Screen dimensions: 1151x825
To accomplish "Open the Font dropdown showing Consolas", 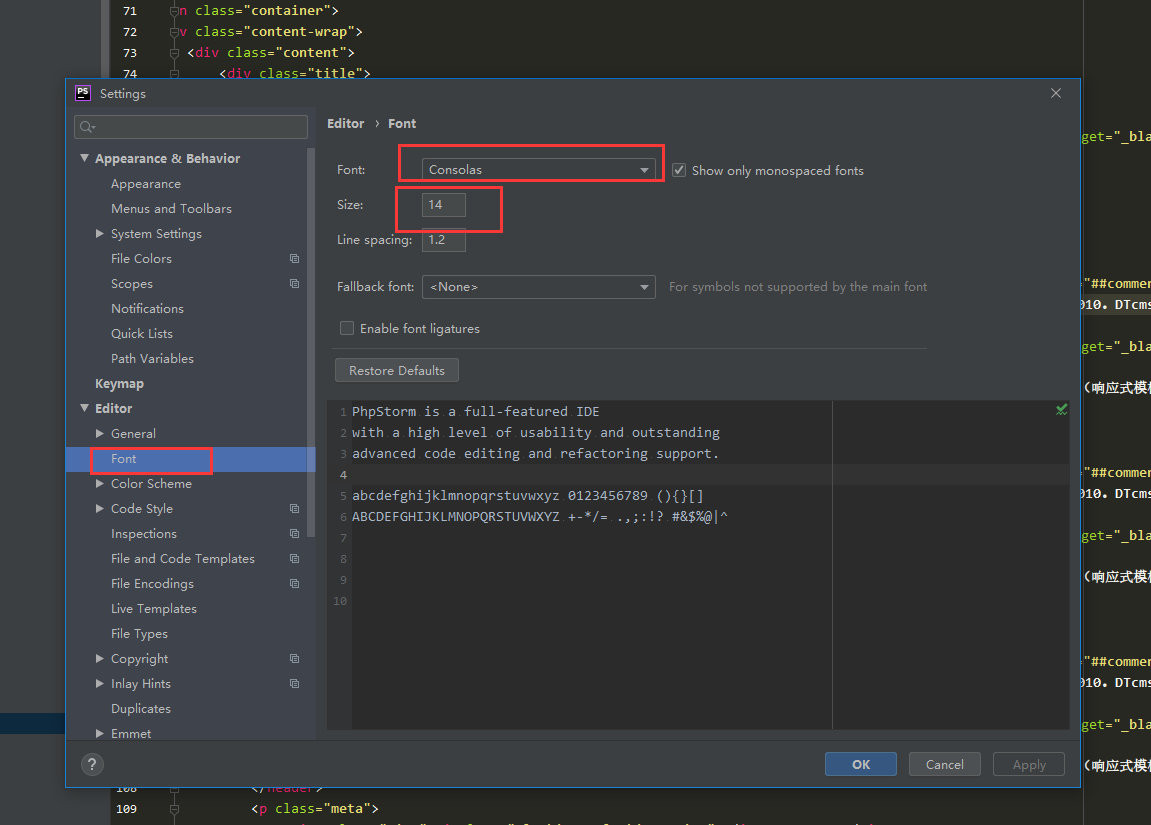I will point(539,170).
